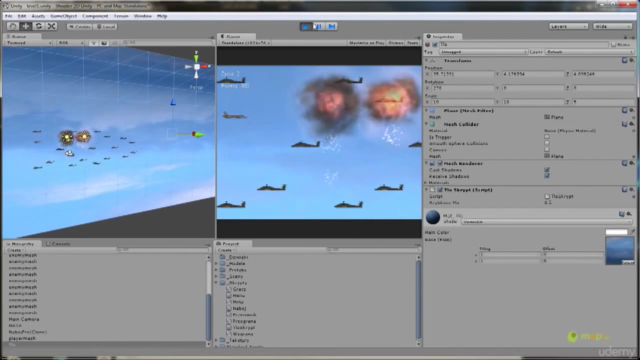Open the Component menu

[x=95, y=16]
